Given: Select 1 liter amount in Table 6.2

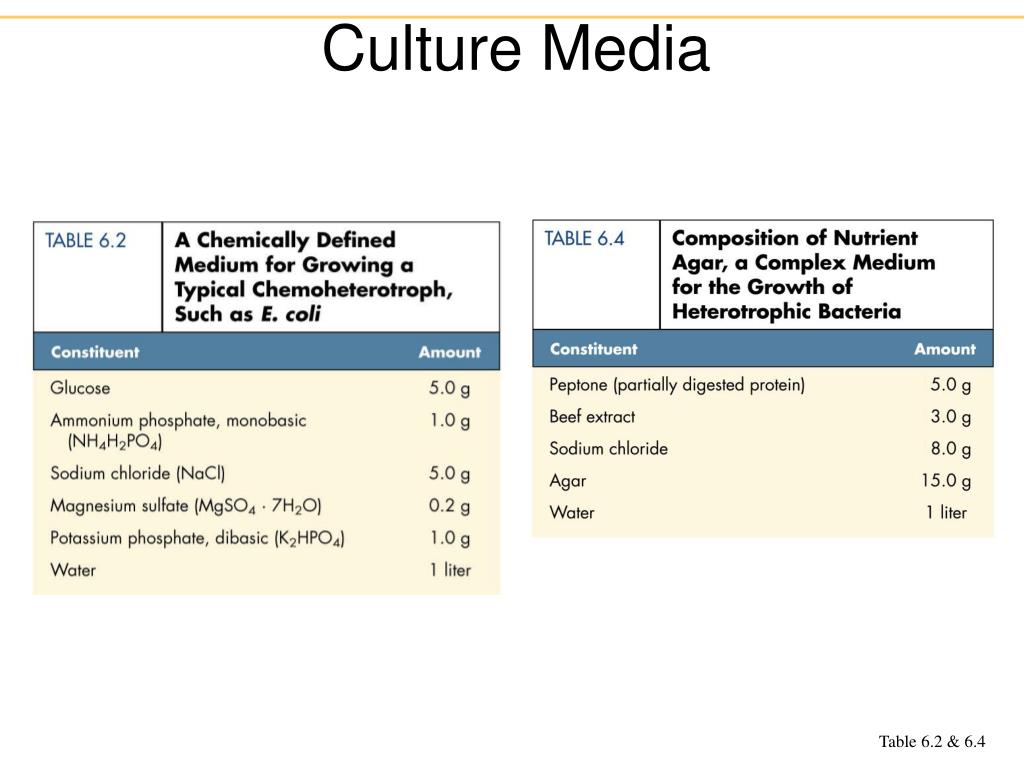Looking at the screenshot, I should (x=450, y=570).
